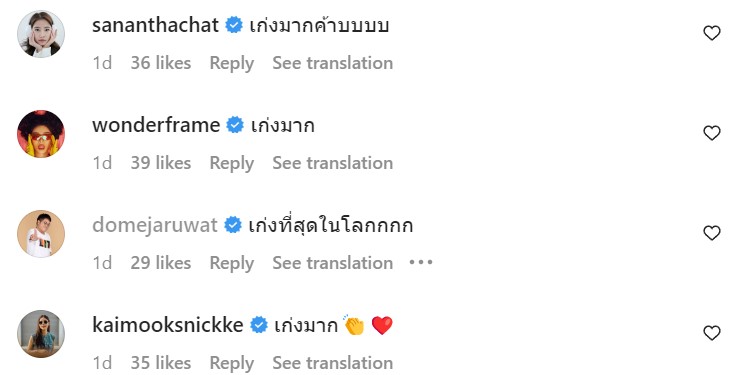The image size is (735, 375).
Task: Reply to wonderframe's comment
Action: click(x=232, y=163)
